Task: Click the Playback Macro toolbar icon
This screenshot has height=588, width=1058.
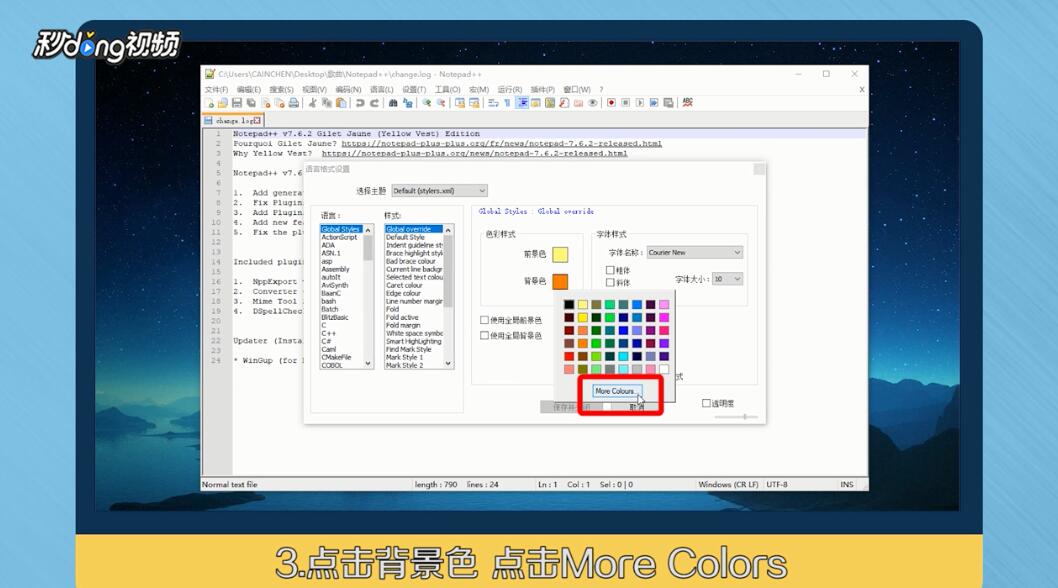Action: pos(640,103)
